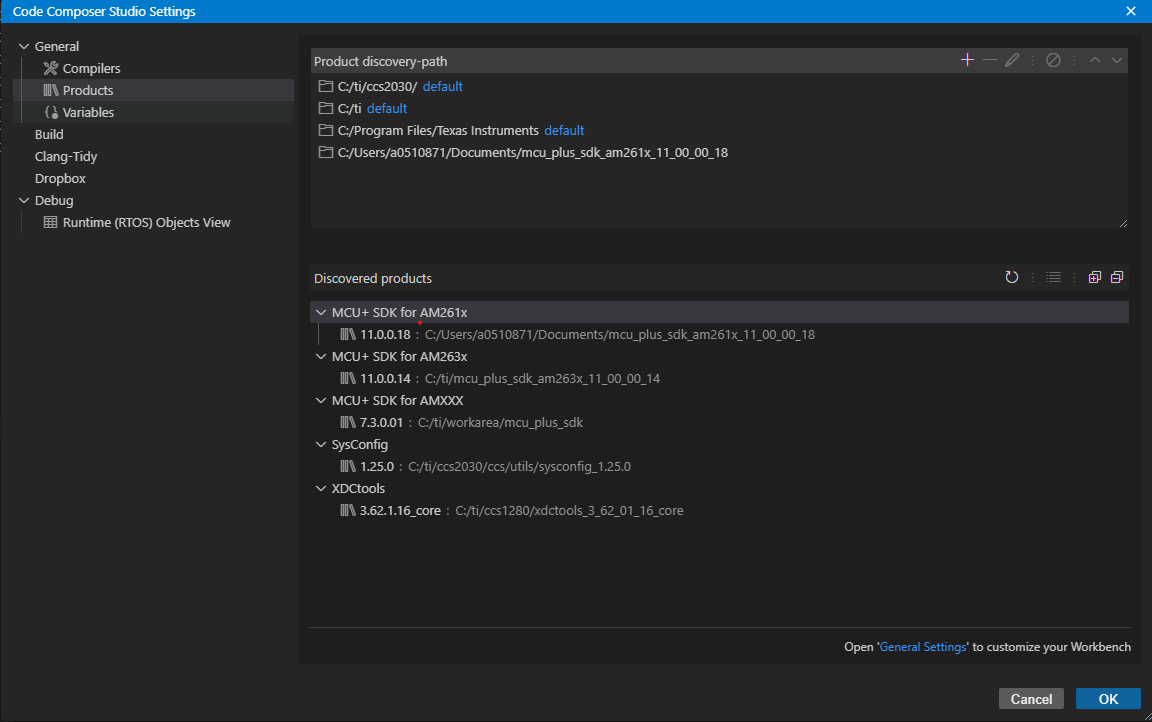Open the General Settings link
1152x722 pixels.
pos(923,647)
